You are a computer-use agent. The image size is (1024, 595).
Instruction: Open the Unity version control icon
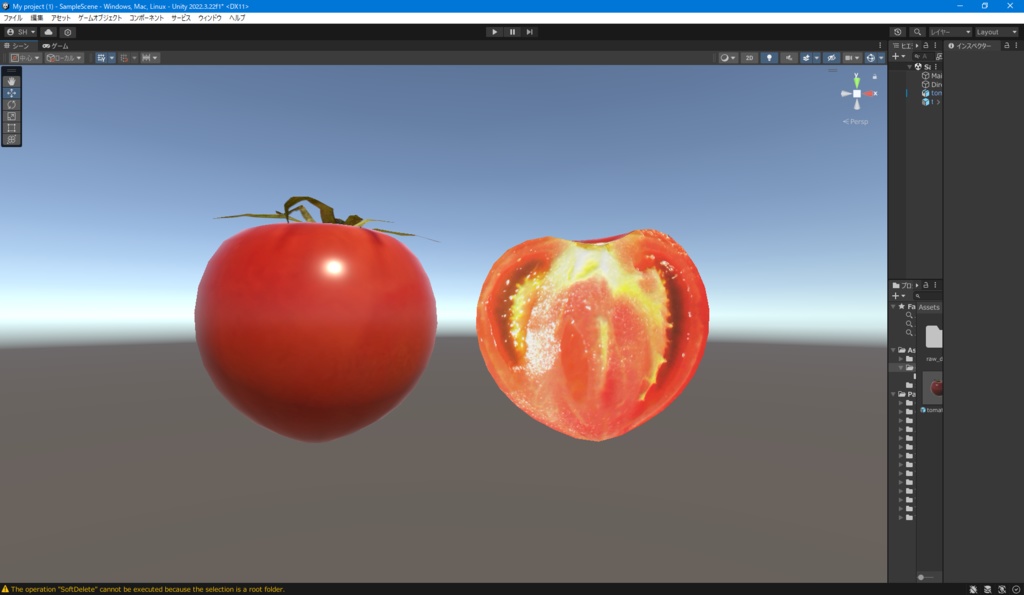67,32
